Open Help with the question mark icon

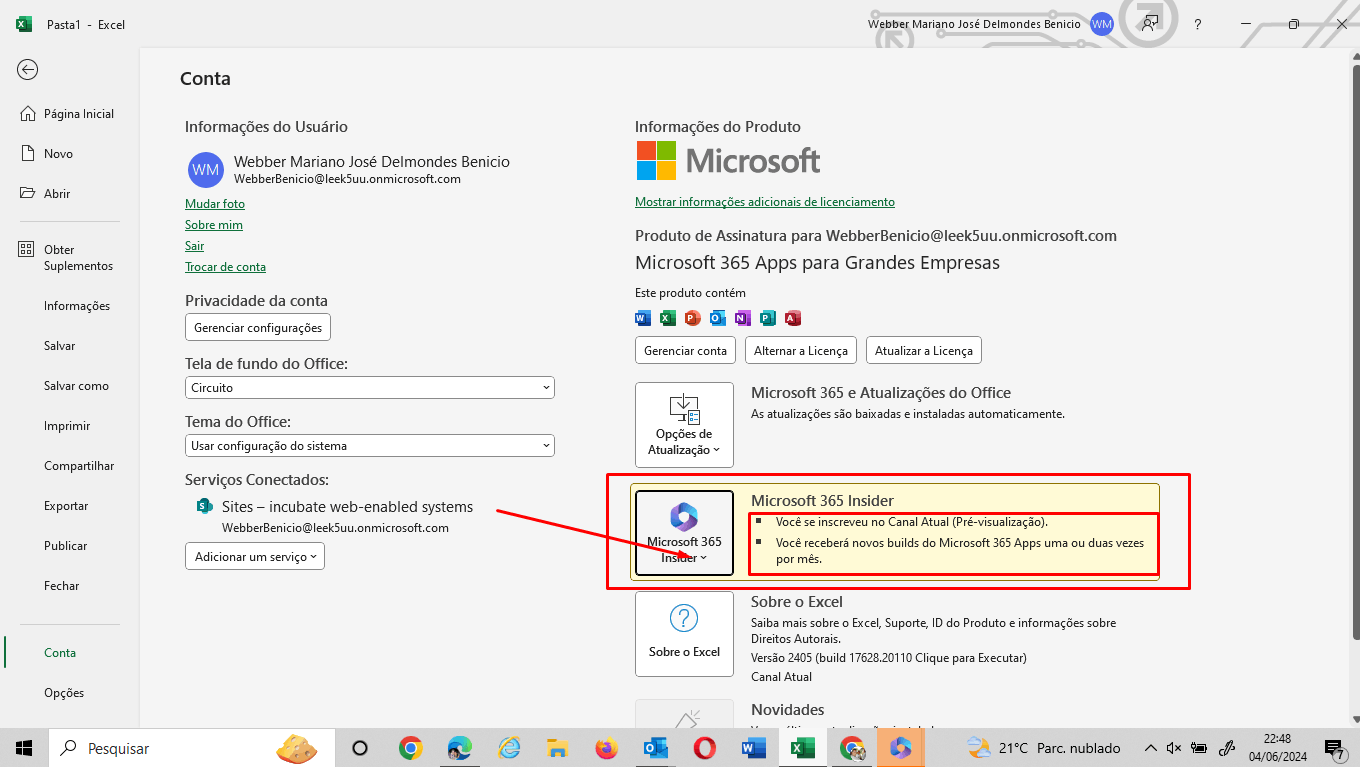[x=1198, y=24]
